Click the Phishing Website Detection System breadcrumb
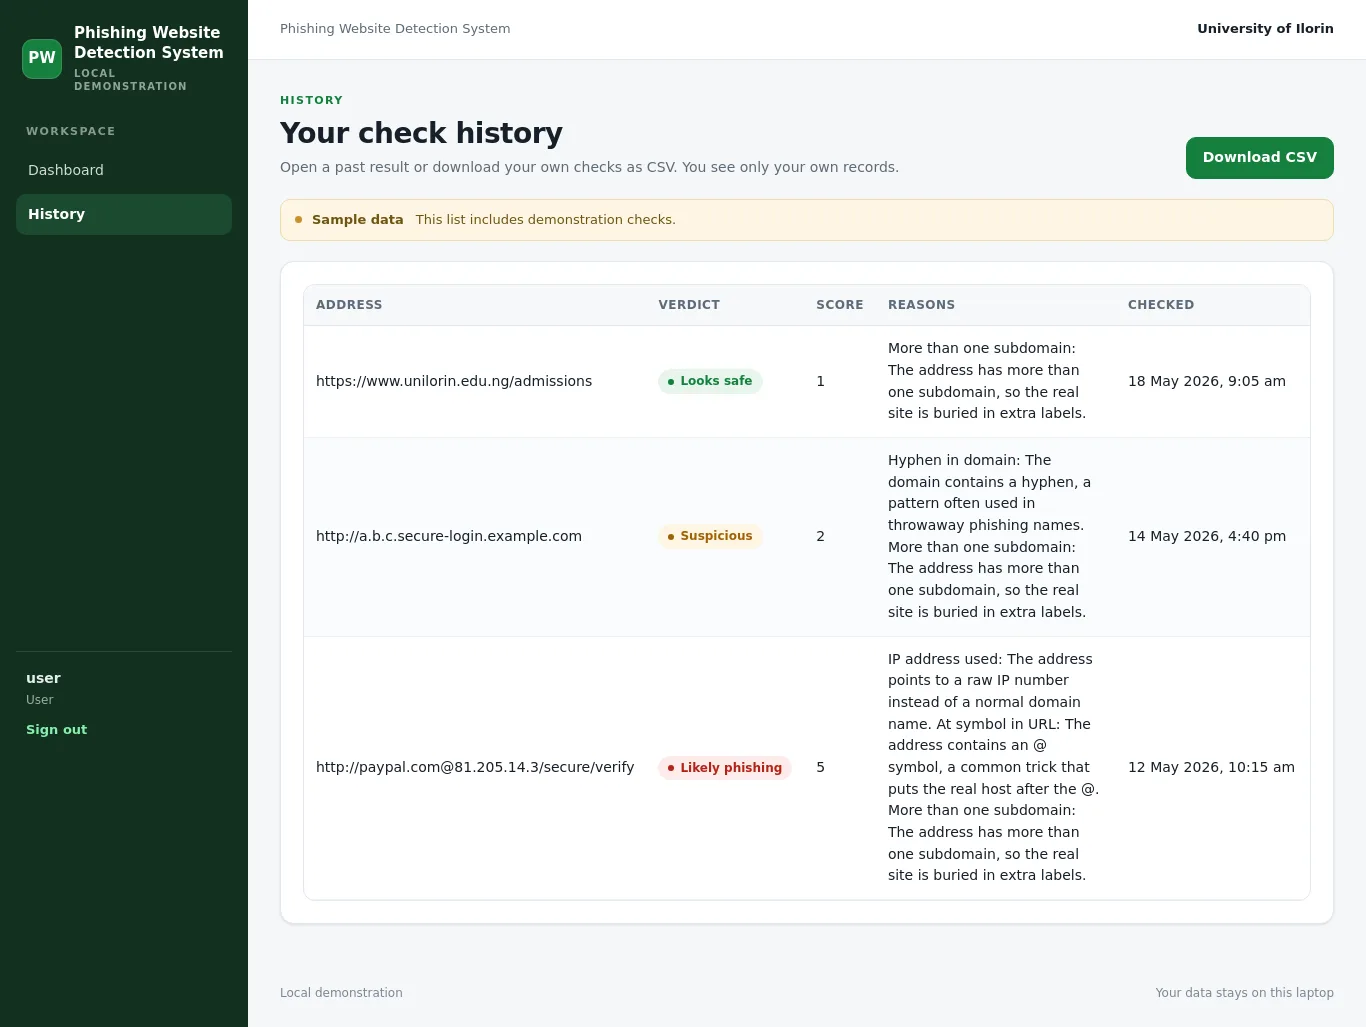1366x1027 pixels. pyautogui.click(x=395, y=29)
